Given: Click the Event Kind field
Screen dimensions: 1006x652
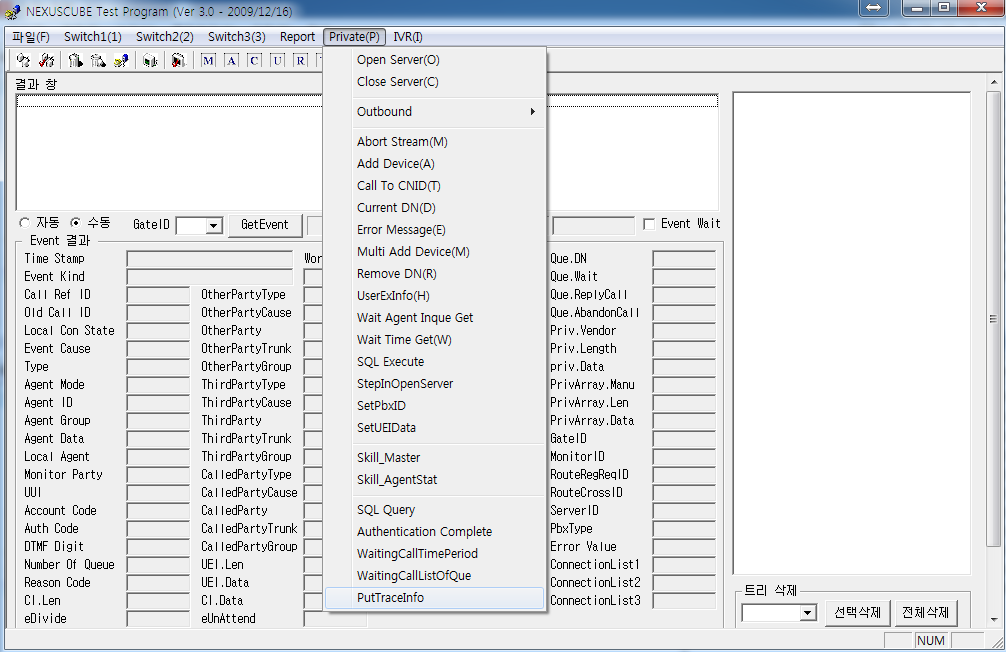Looking at the screenshot, I should [x=210, y=277].
